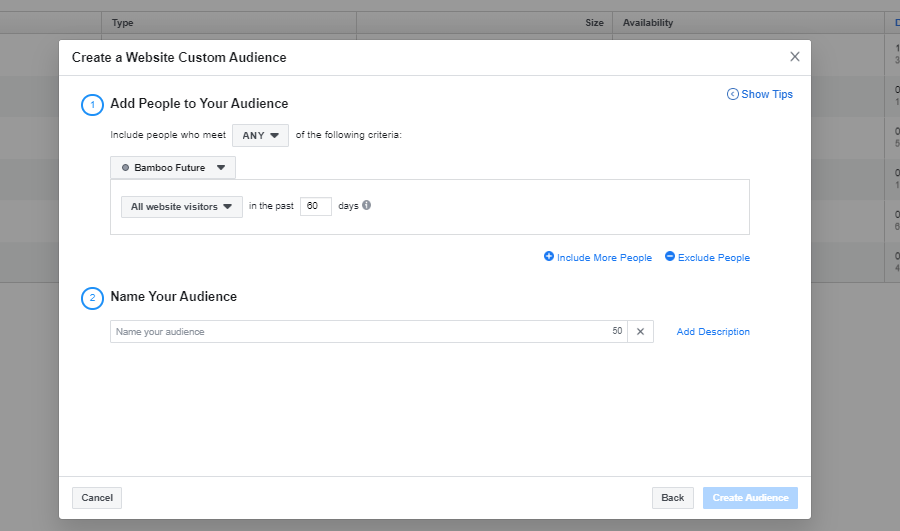
Task: Click the Show Tips link
Action: 759,94
